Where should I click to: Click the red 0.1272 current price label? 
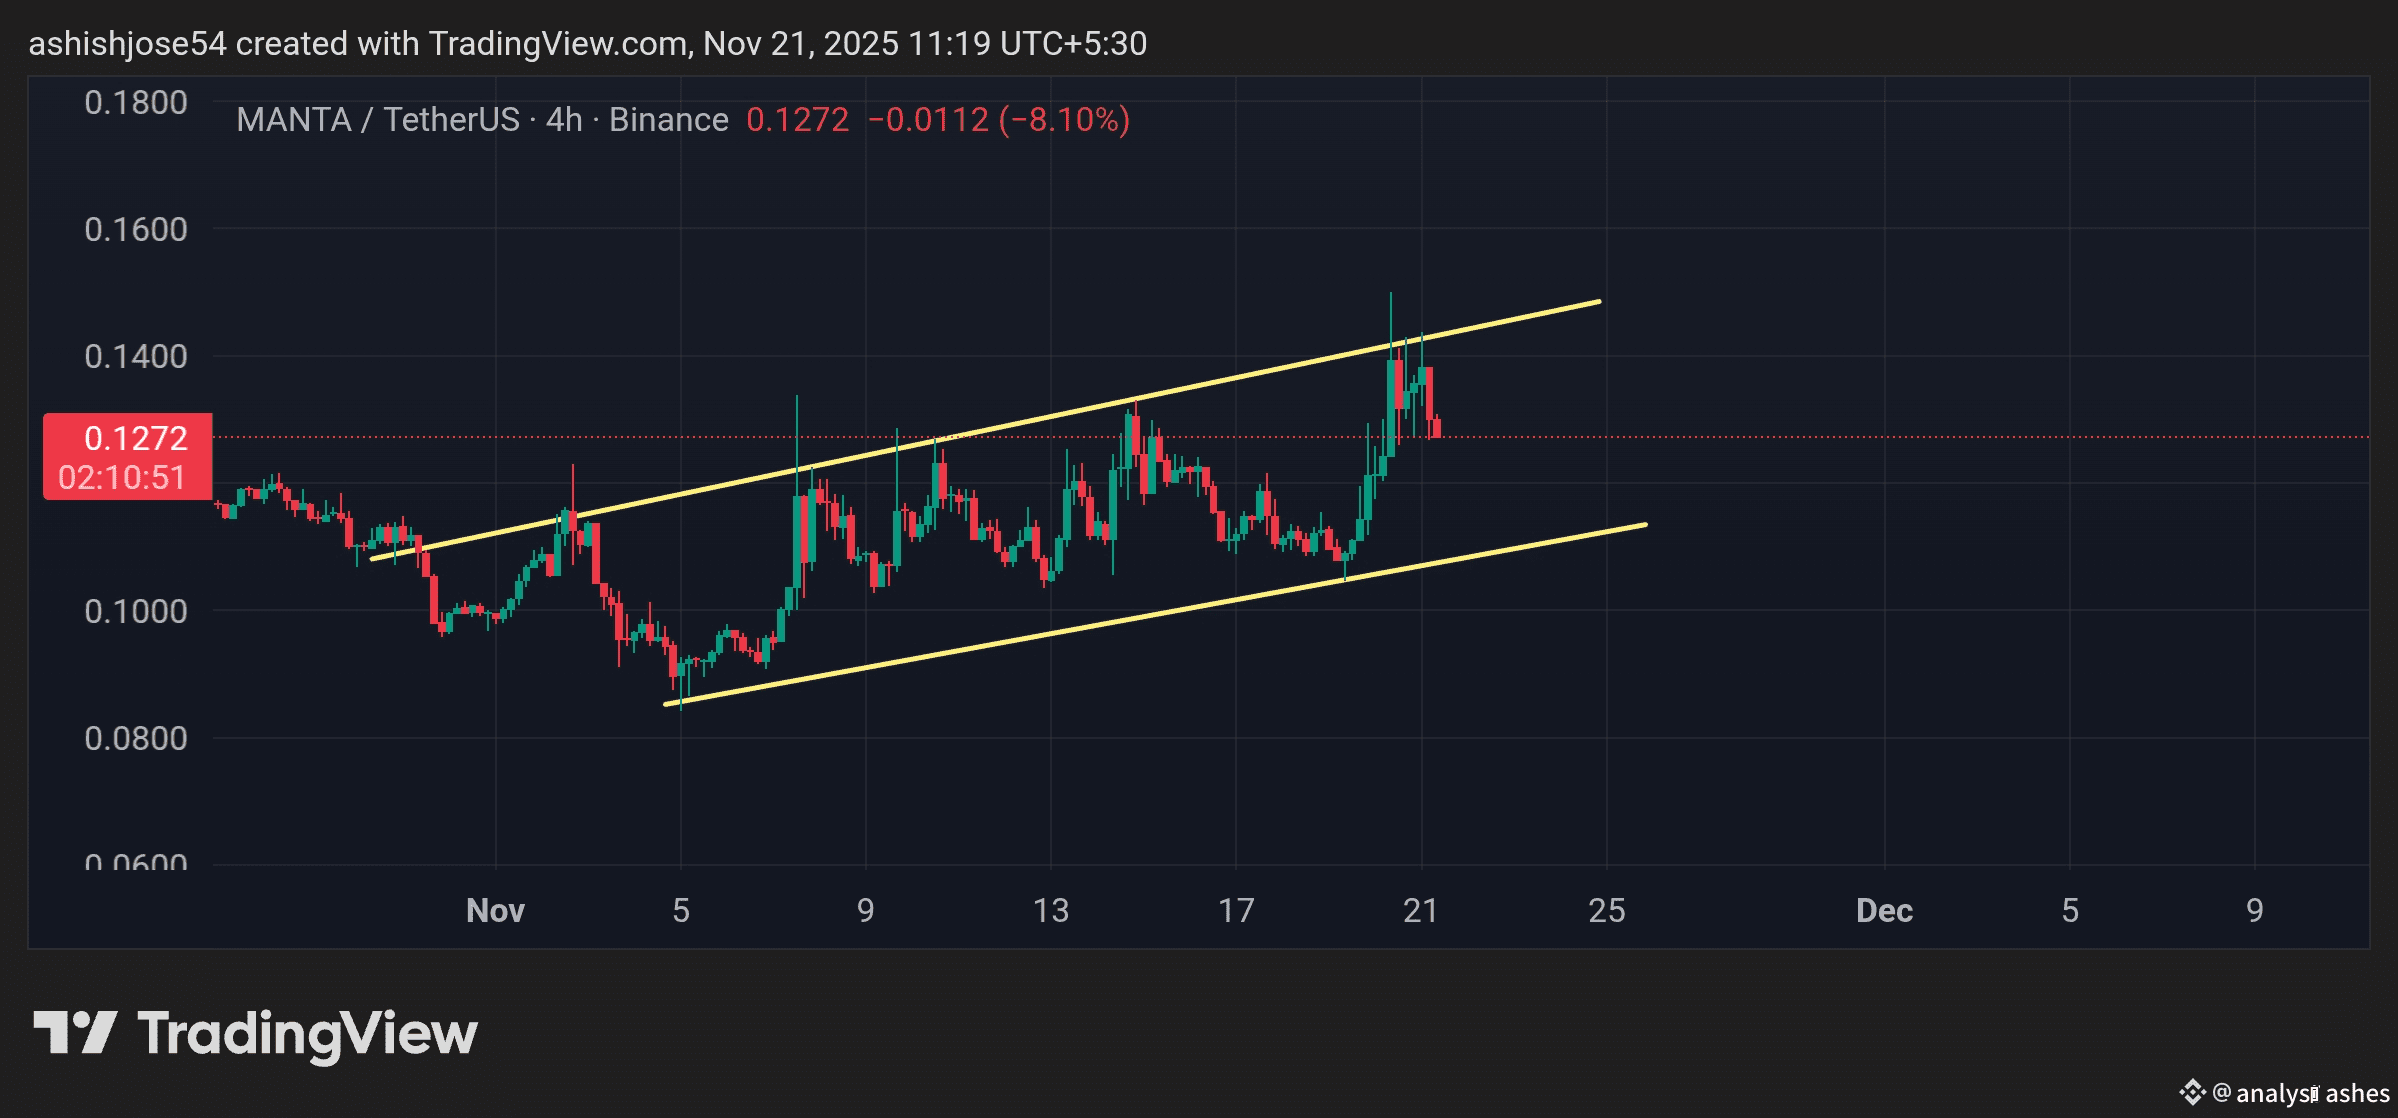coord(135,438)
